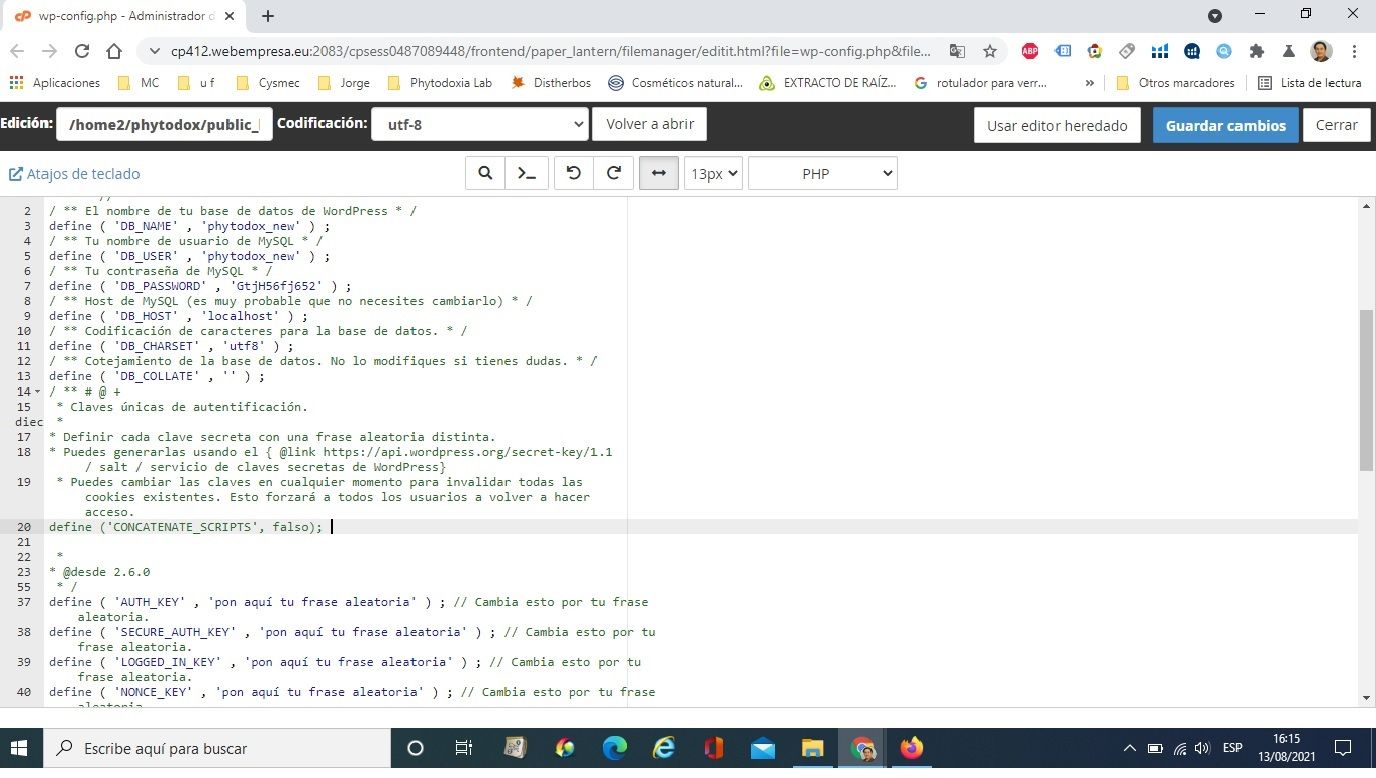
Task: Open the gray price tag extension
Action: pyautogui.click(x=1127, y=51)
